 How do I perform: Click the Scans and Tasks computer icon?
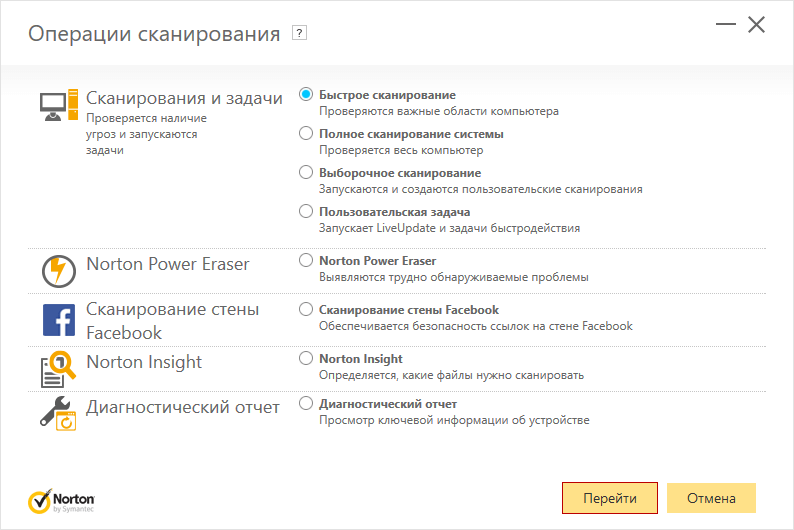pos(59,105)
